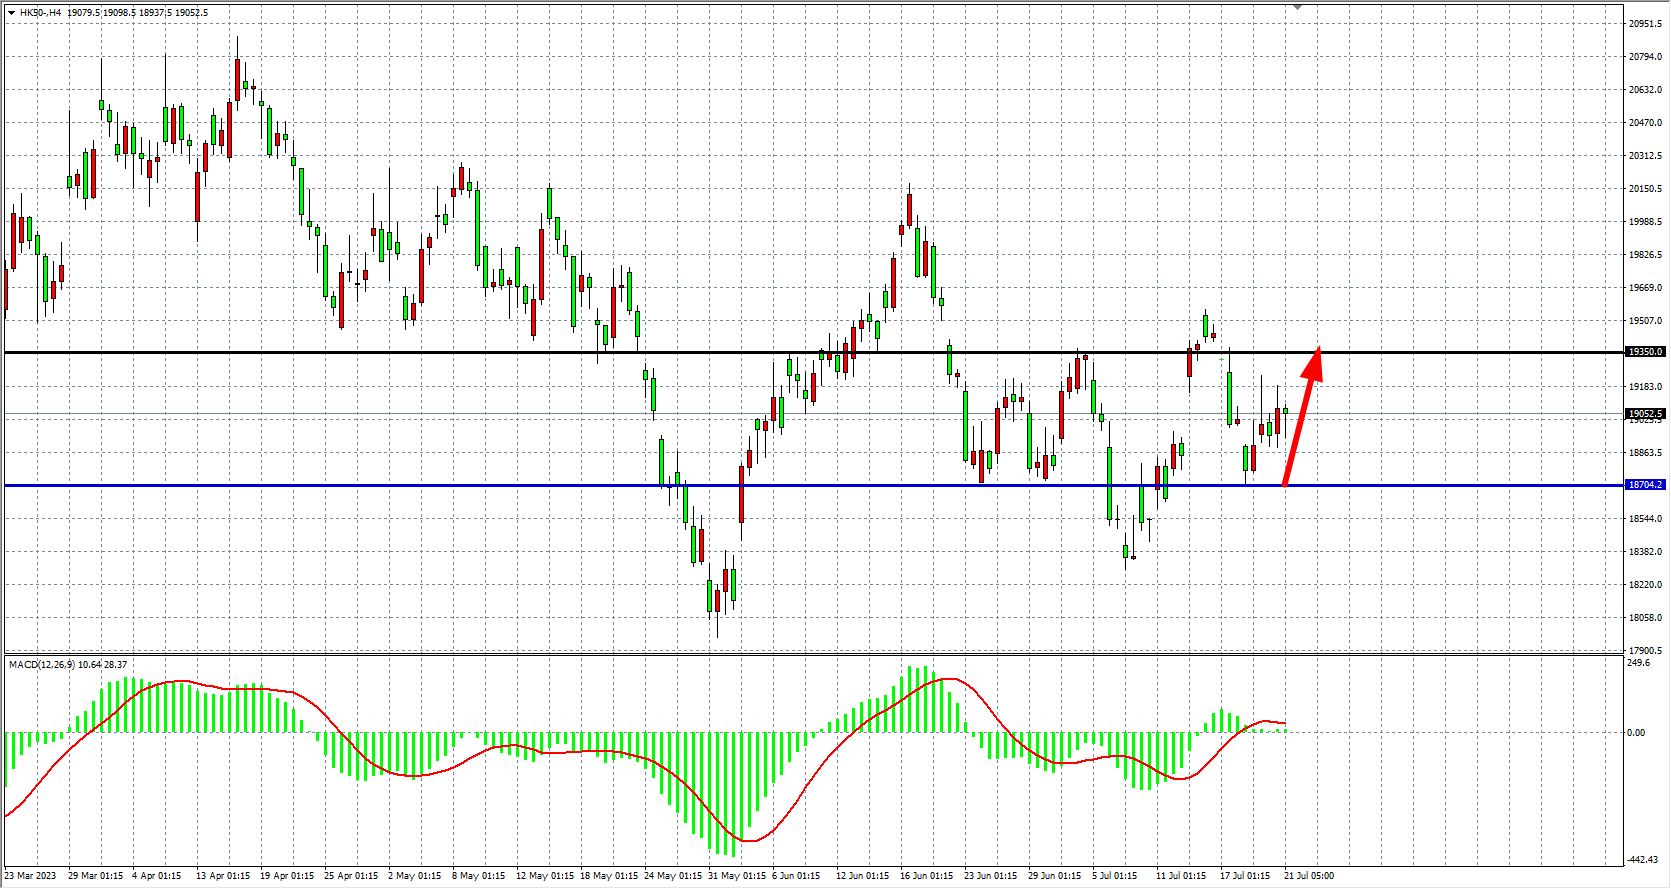Click the 21 Jul 05:00 time label
This screenshot has width=1671, height=889.
coord(1308,876)
